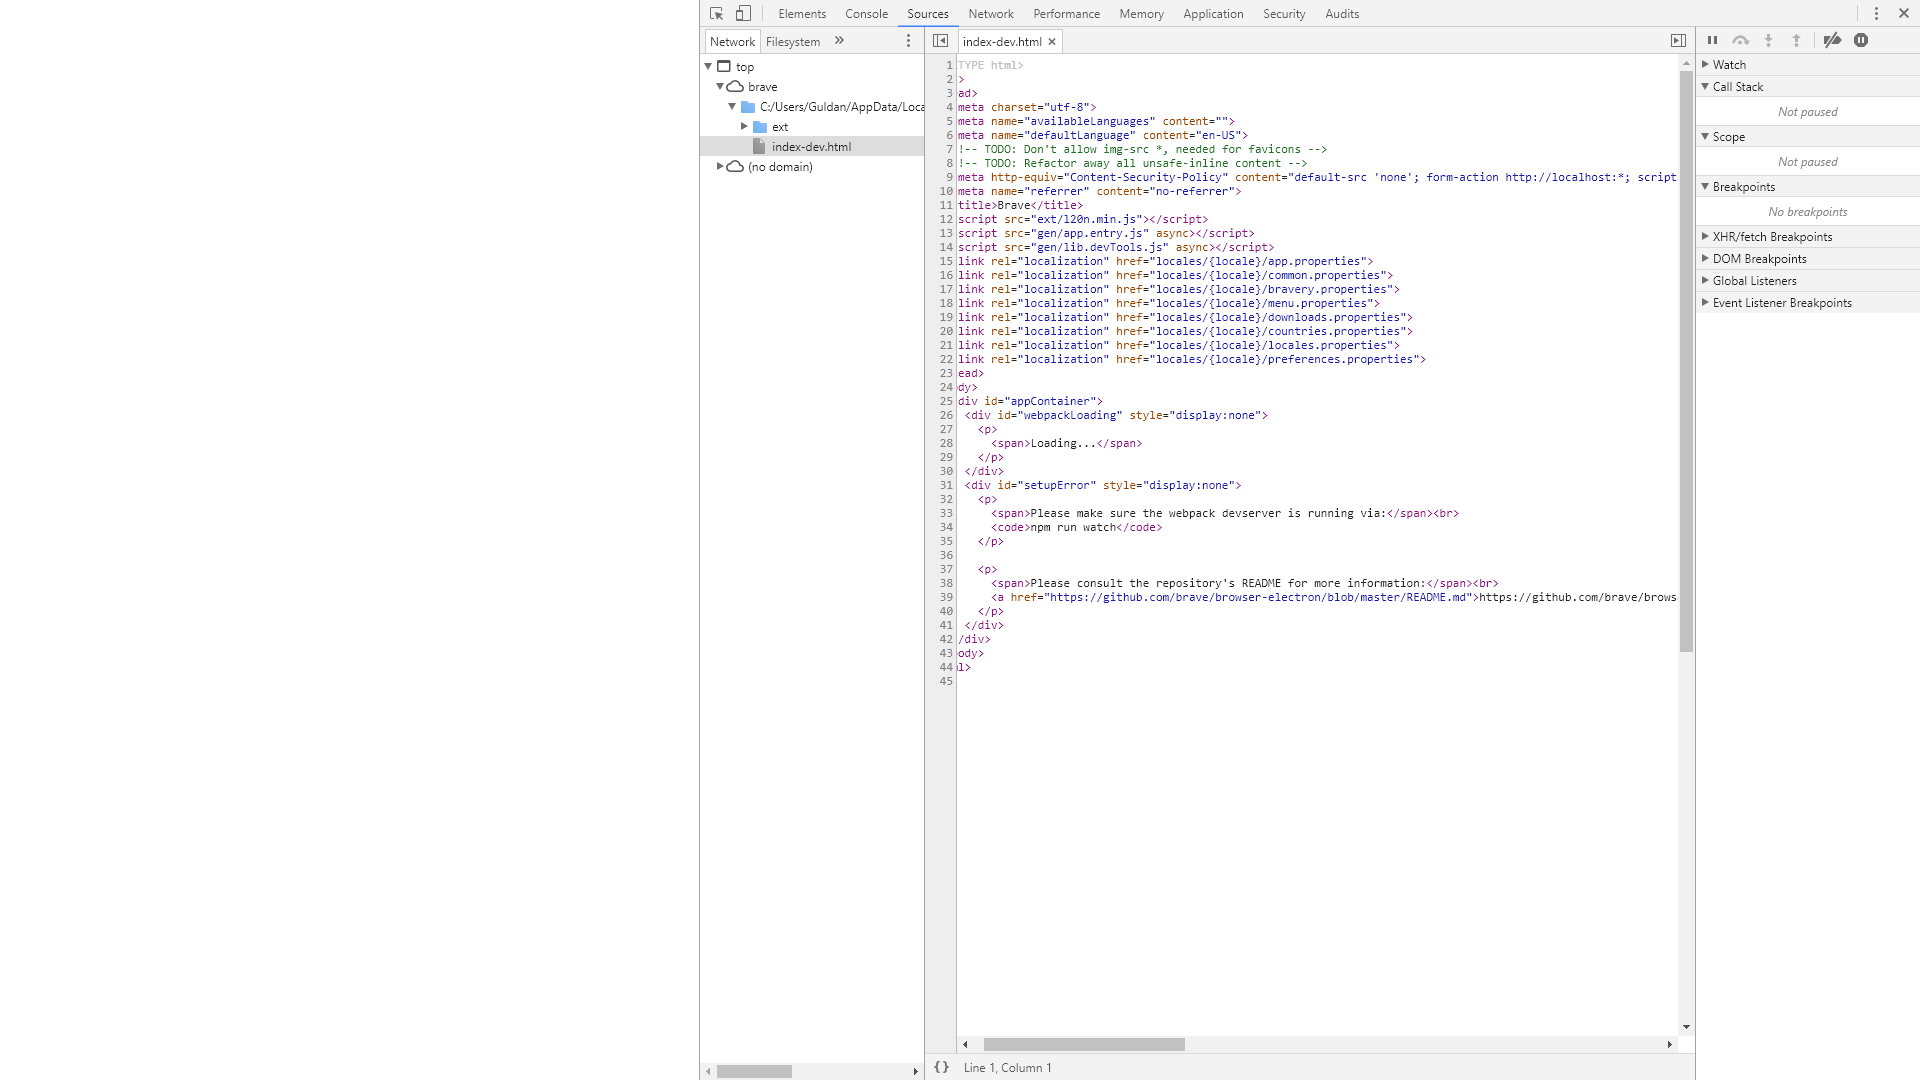Hide the navigator sidebar icon

click(x=940, y=41)
